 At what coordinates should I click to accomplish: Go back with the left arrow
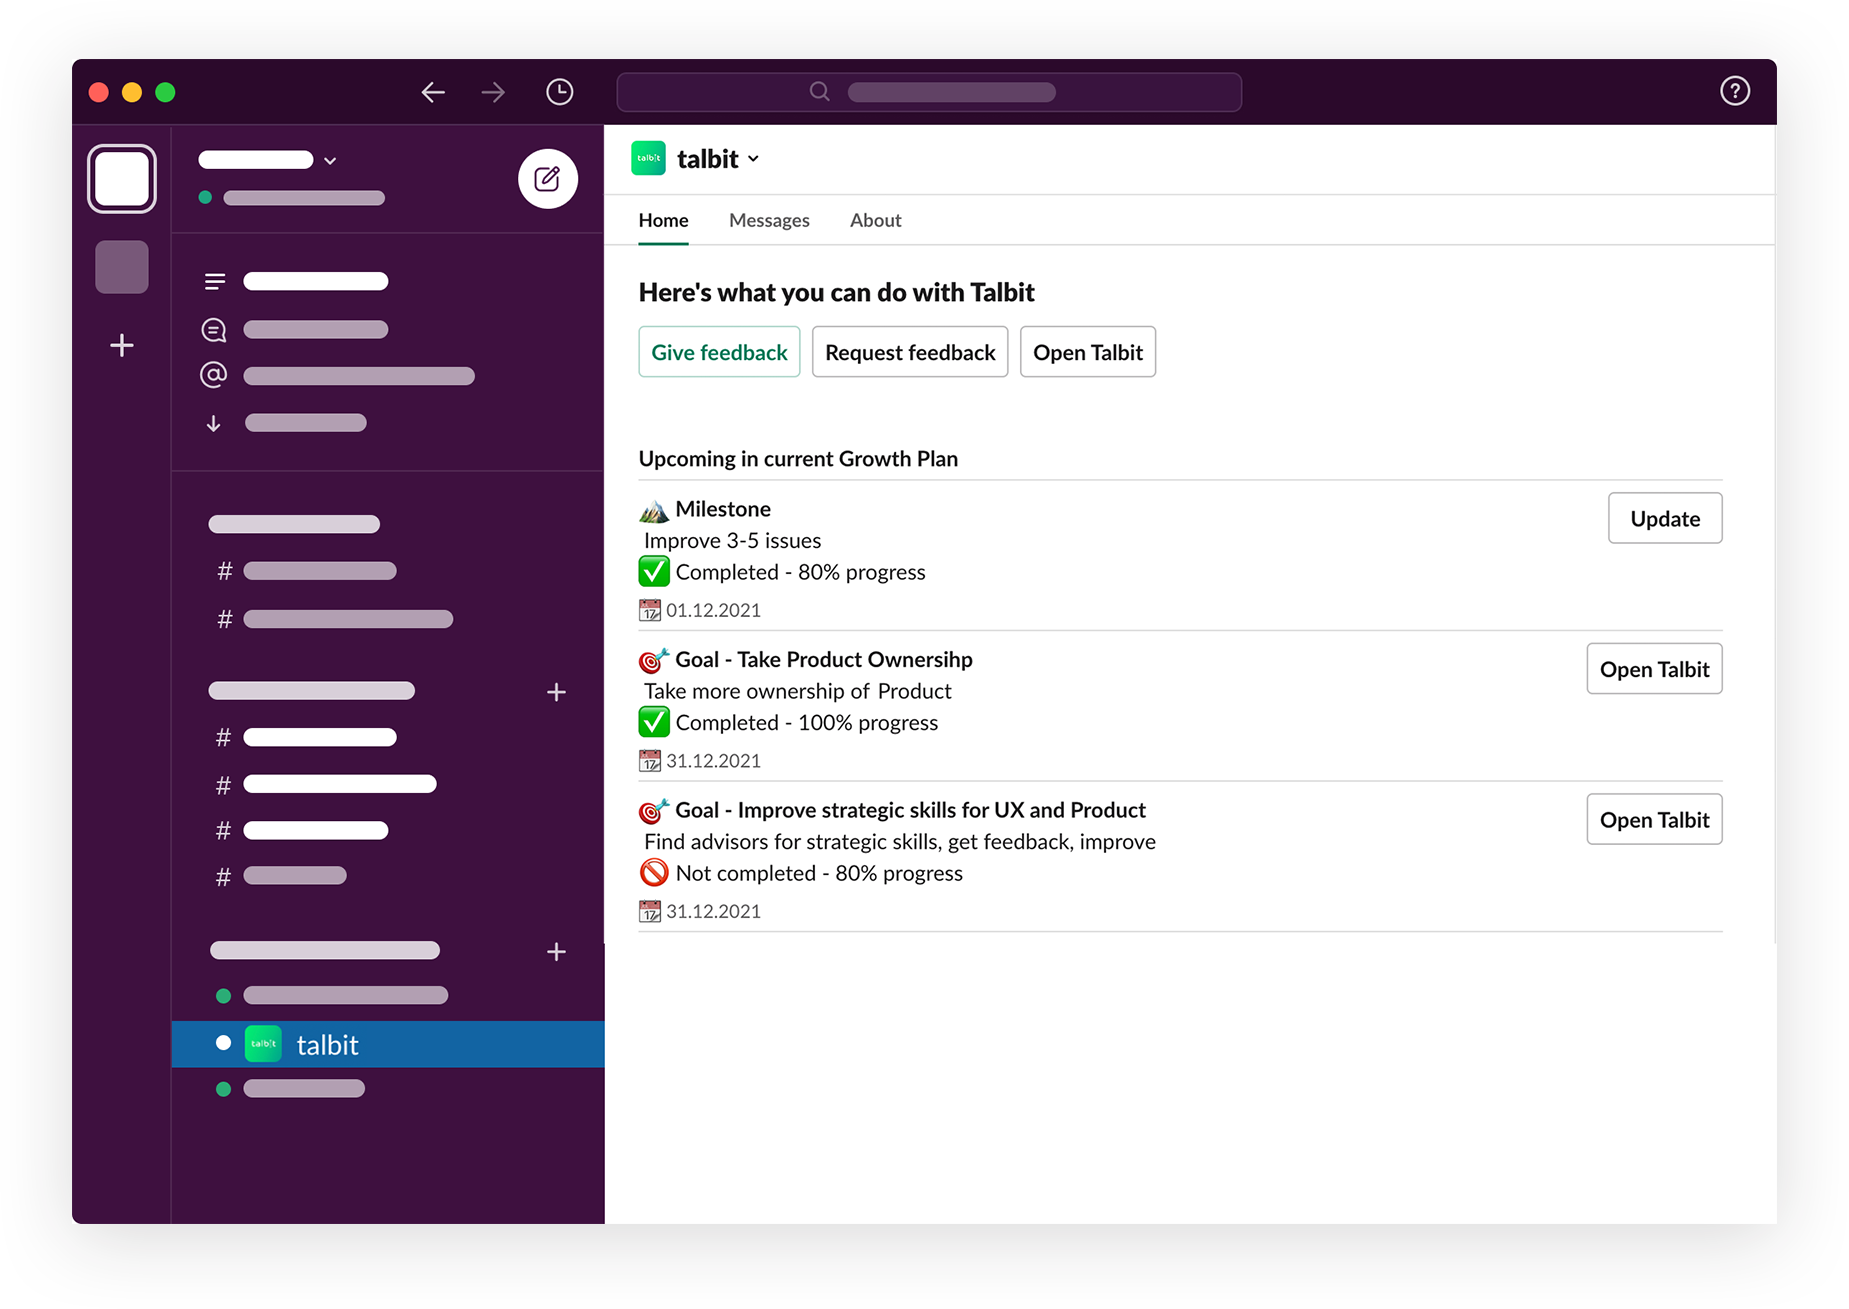pyautogui.click(x=433, y=92)
